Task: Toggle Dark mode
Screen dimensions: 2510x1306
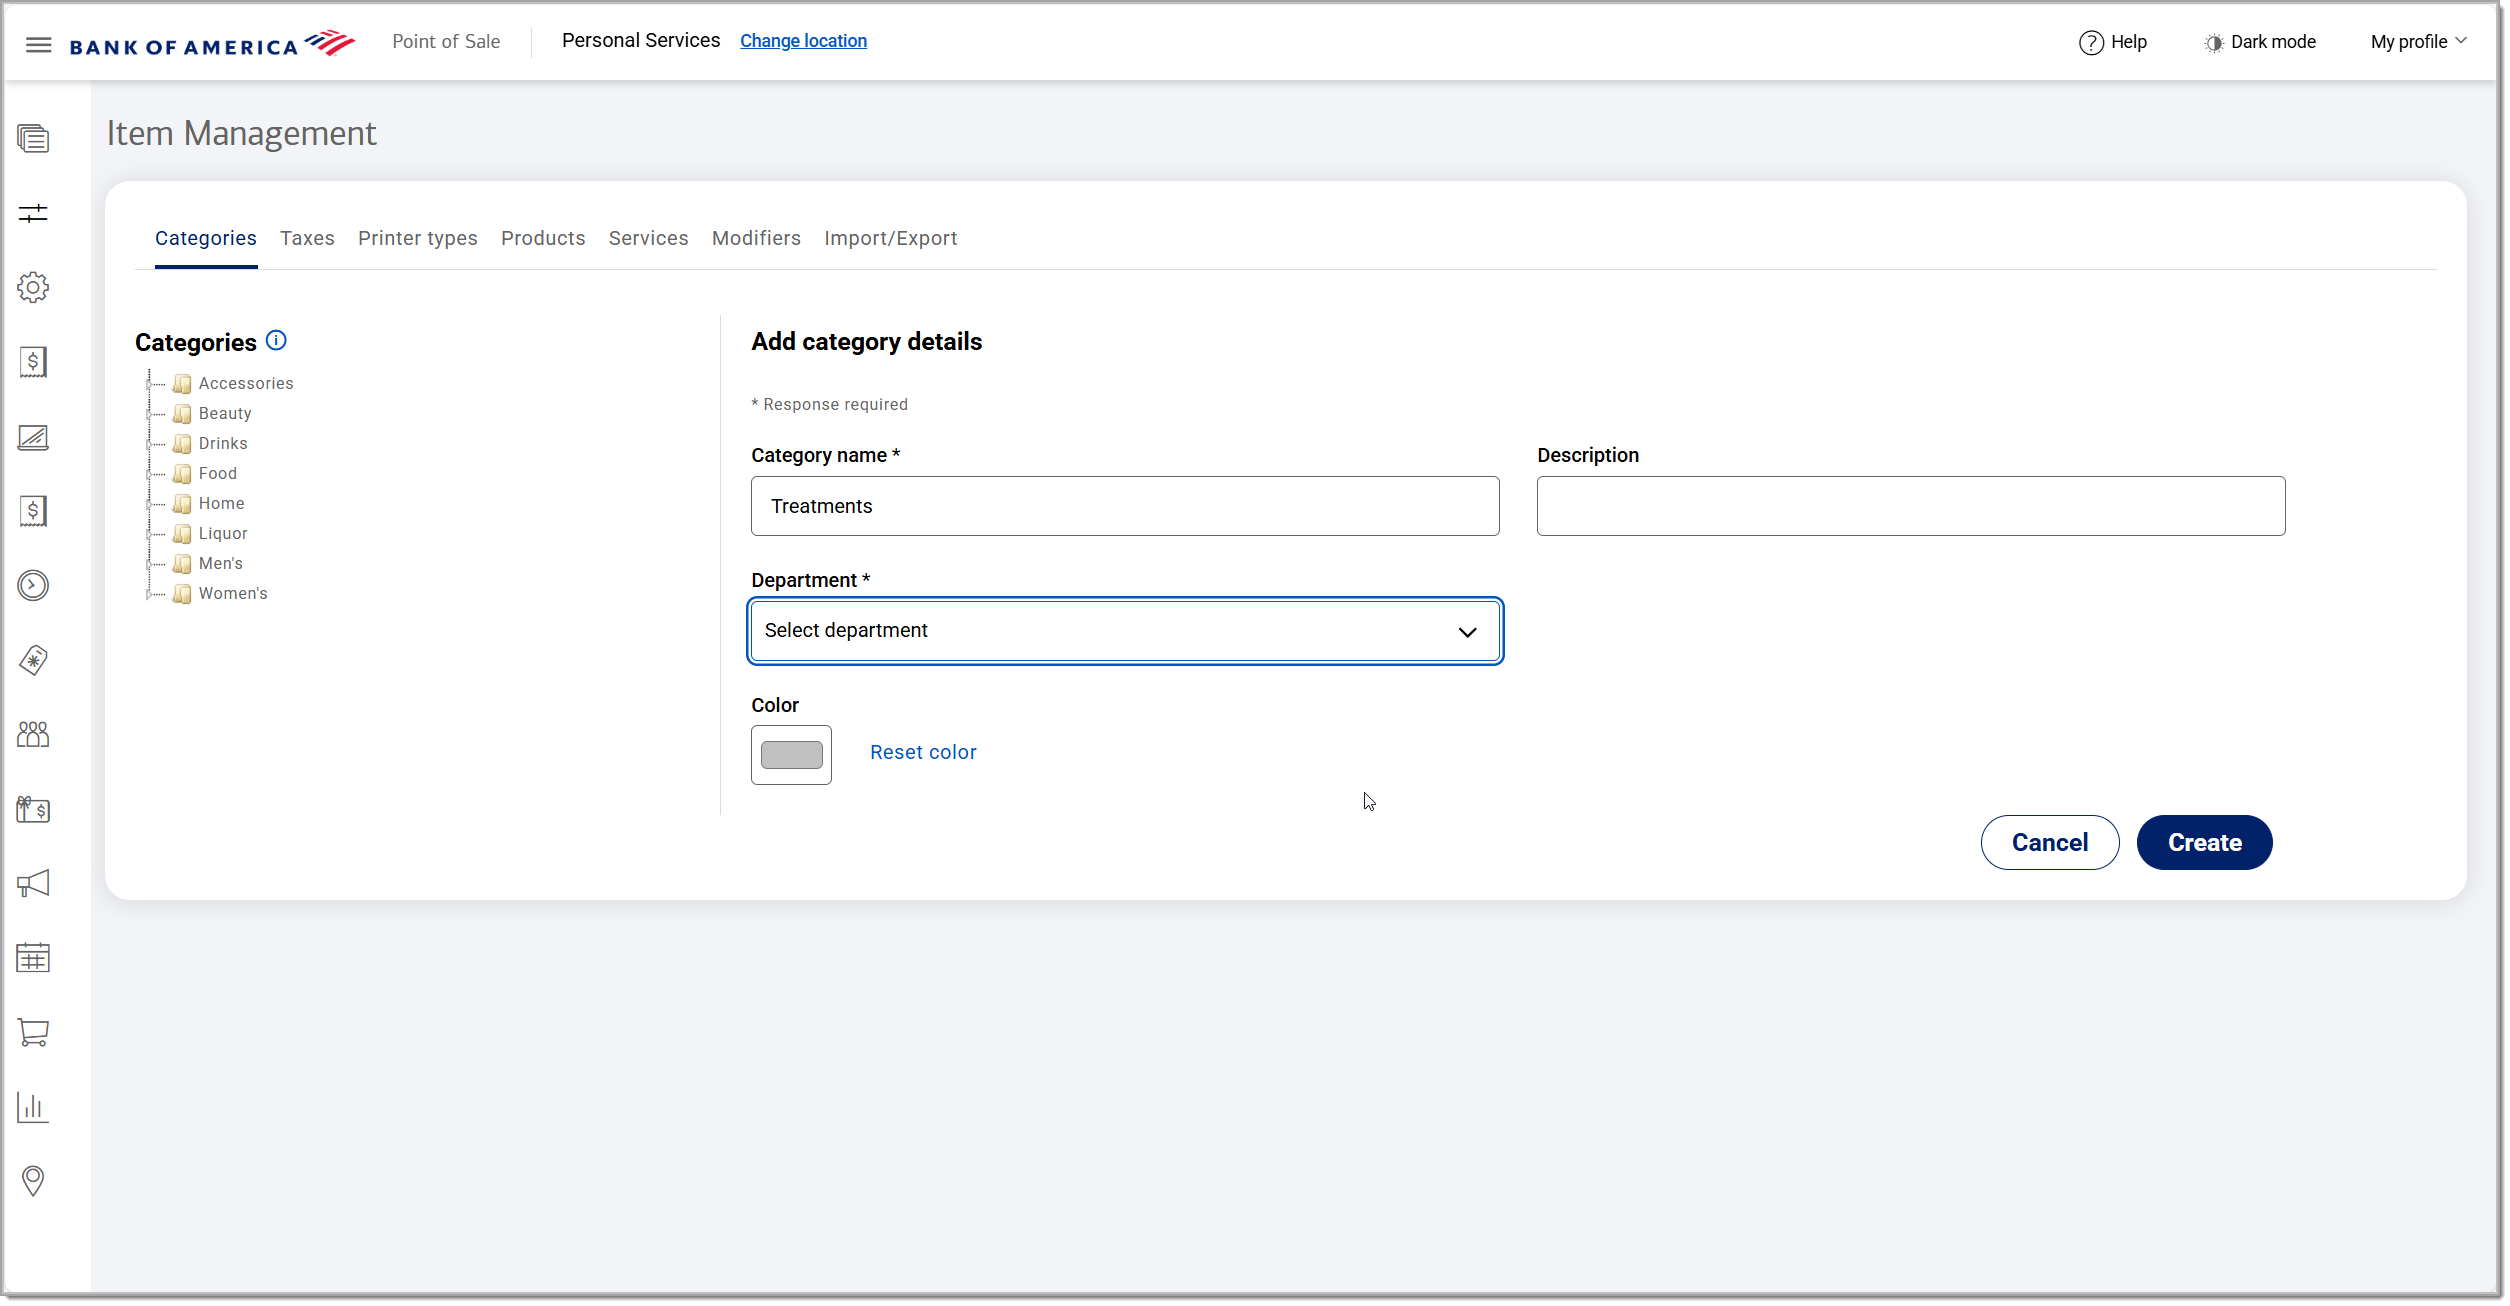Action: coord(2260,42)
